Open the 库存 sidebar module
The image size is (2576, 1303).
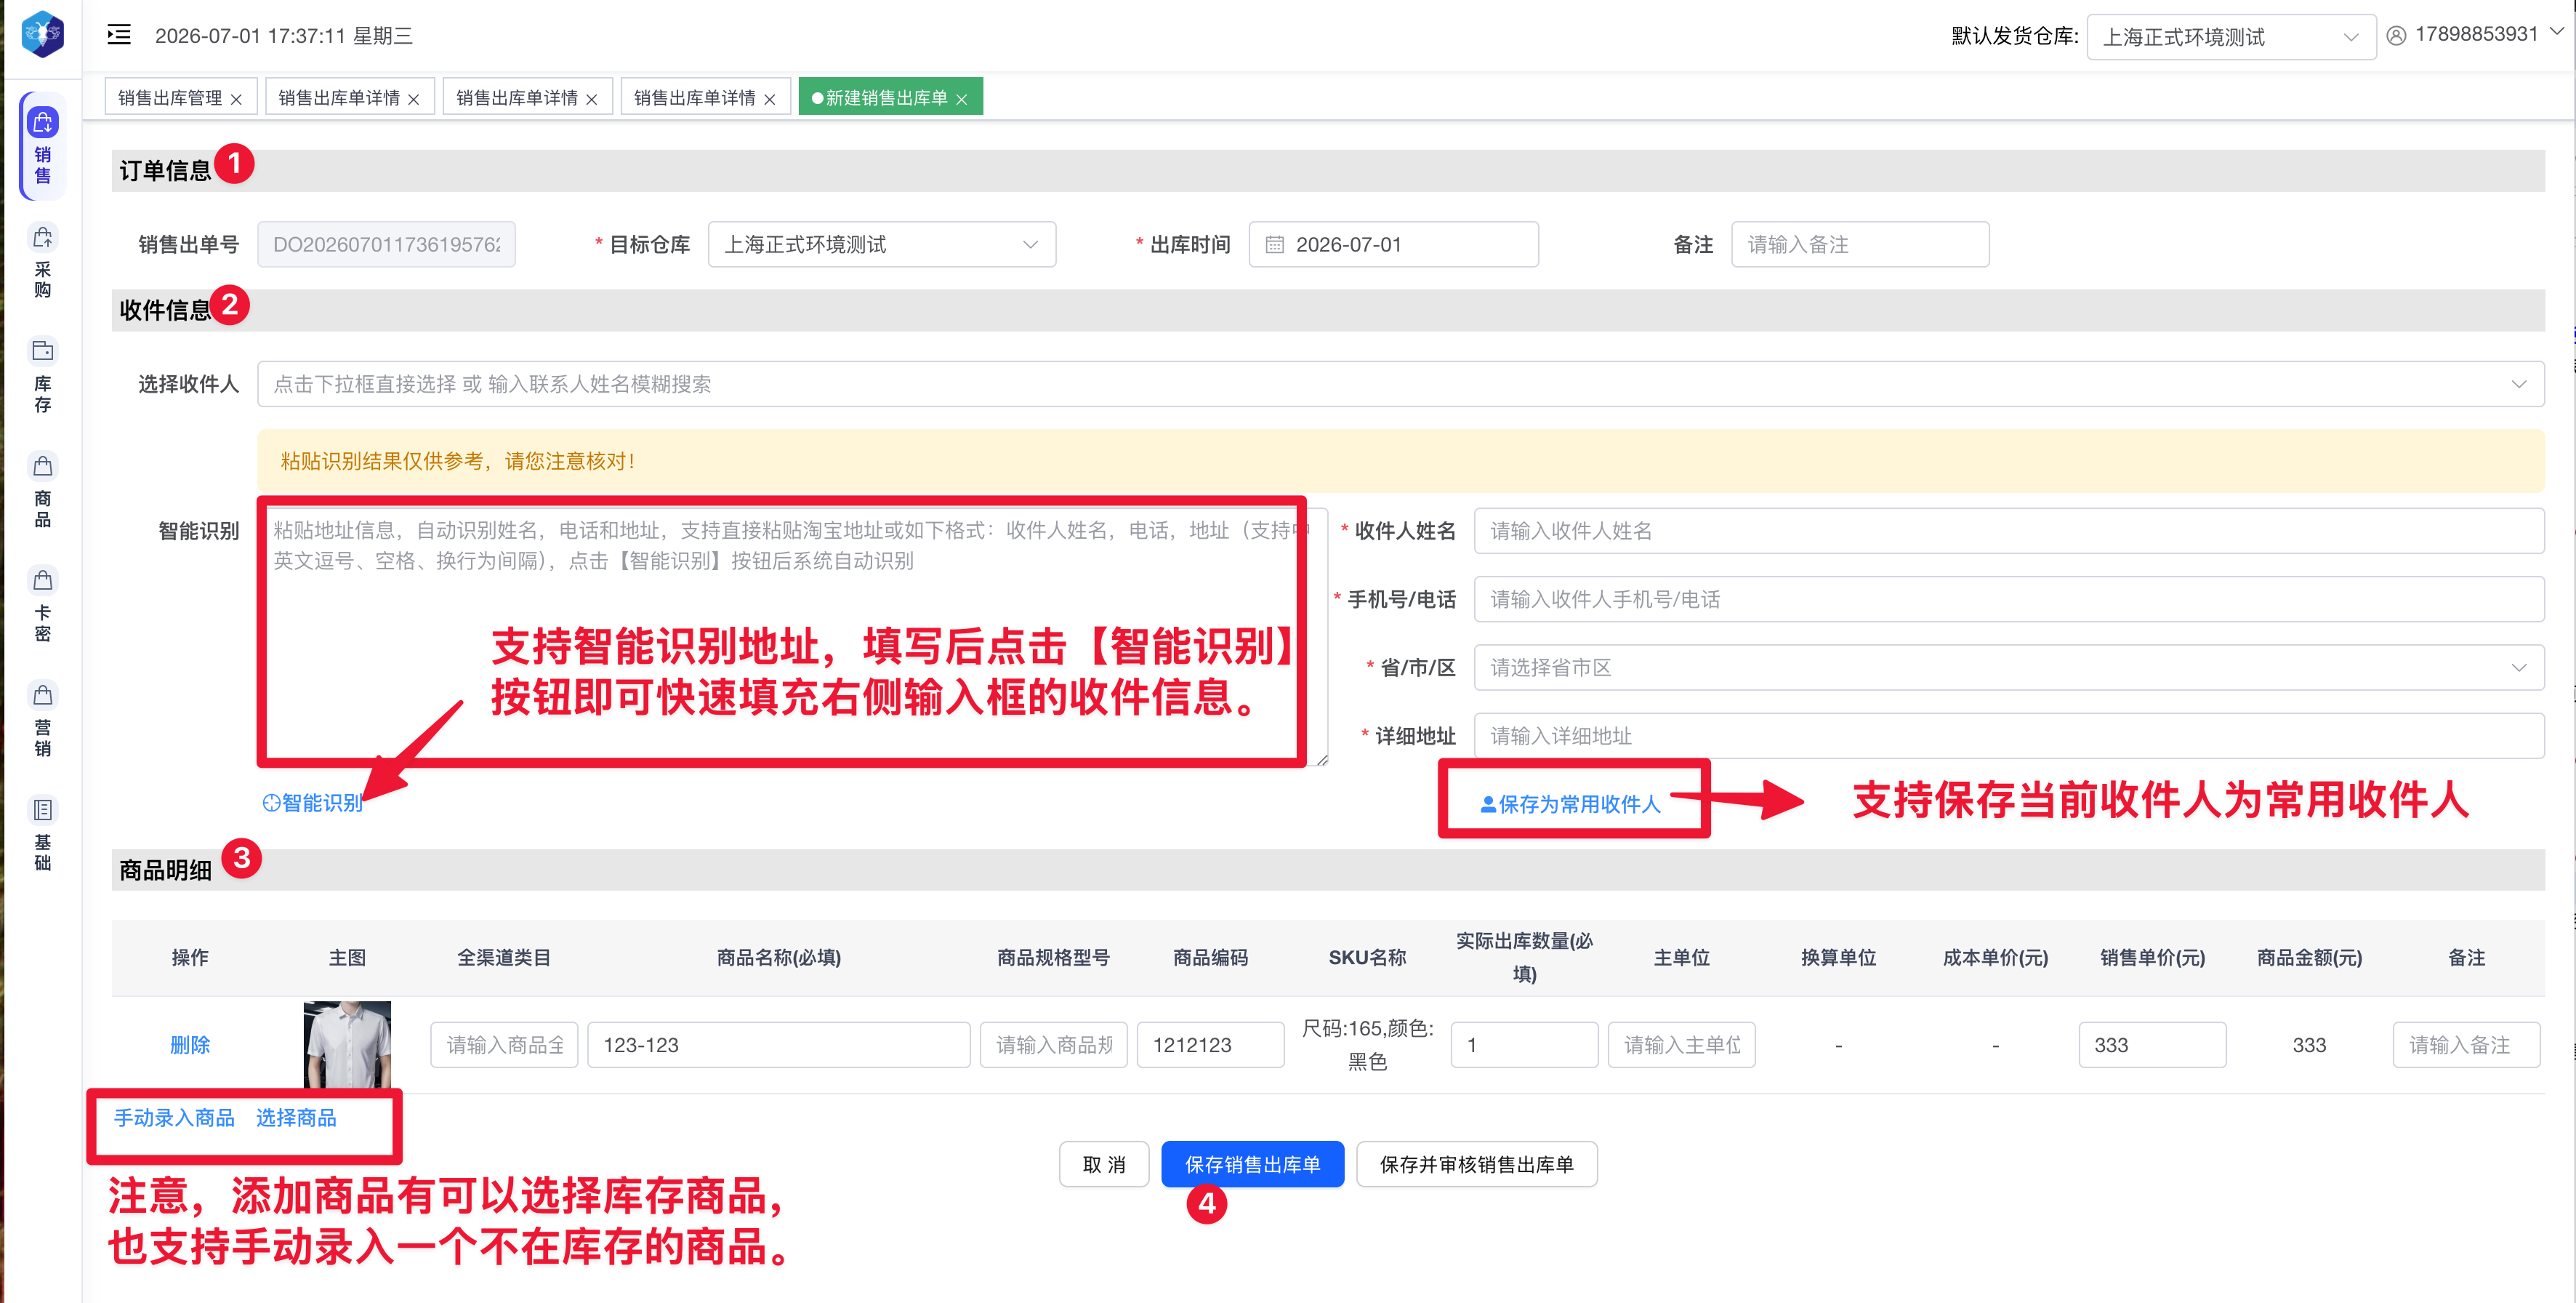coord(42,375)
